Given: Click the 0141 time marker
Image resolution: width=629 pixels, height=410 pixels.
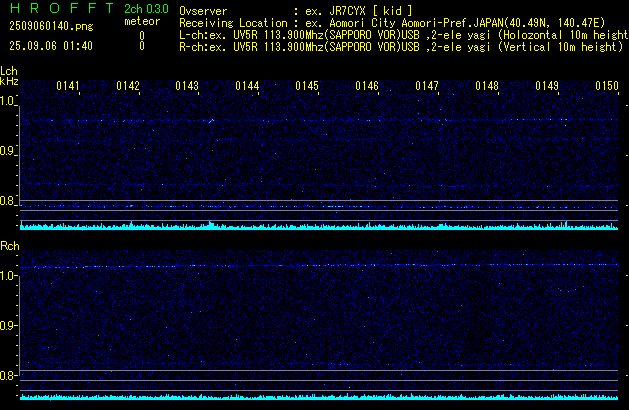Looking at the screenshot, I should [68, 86].
